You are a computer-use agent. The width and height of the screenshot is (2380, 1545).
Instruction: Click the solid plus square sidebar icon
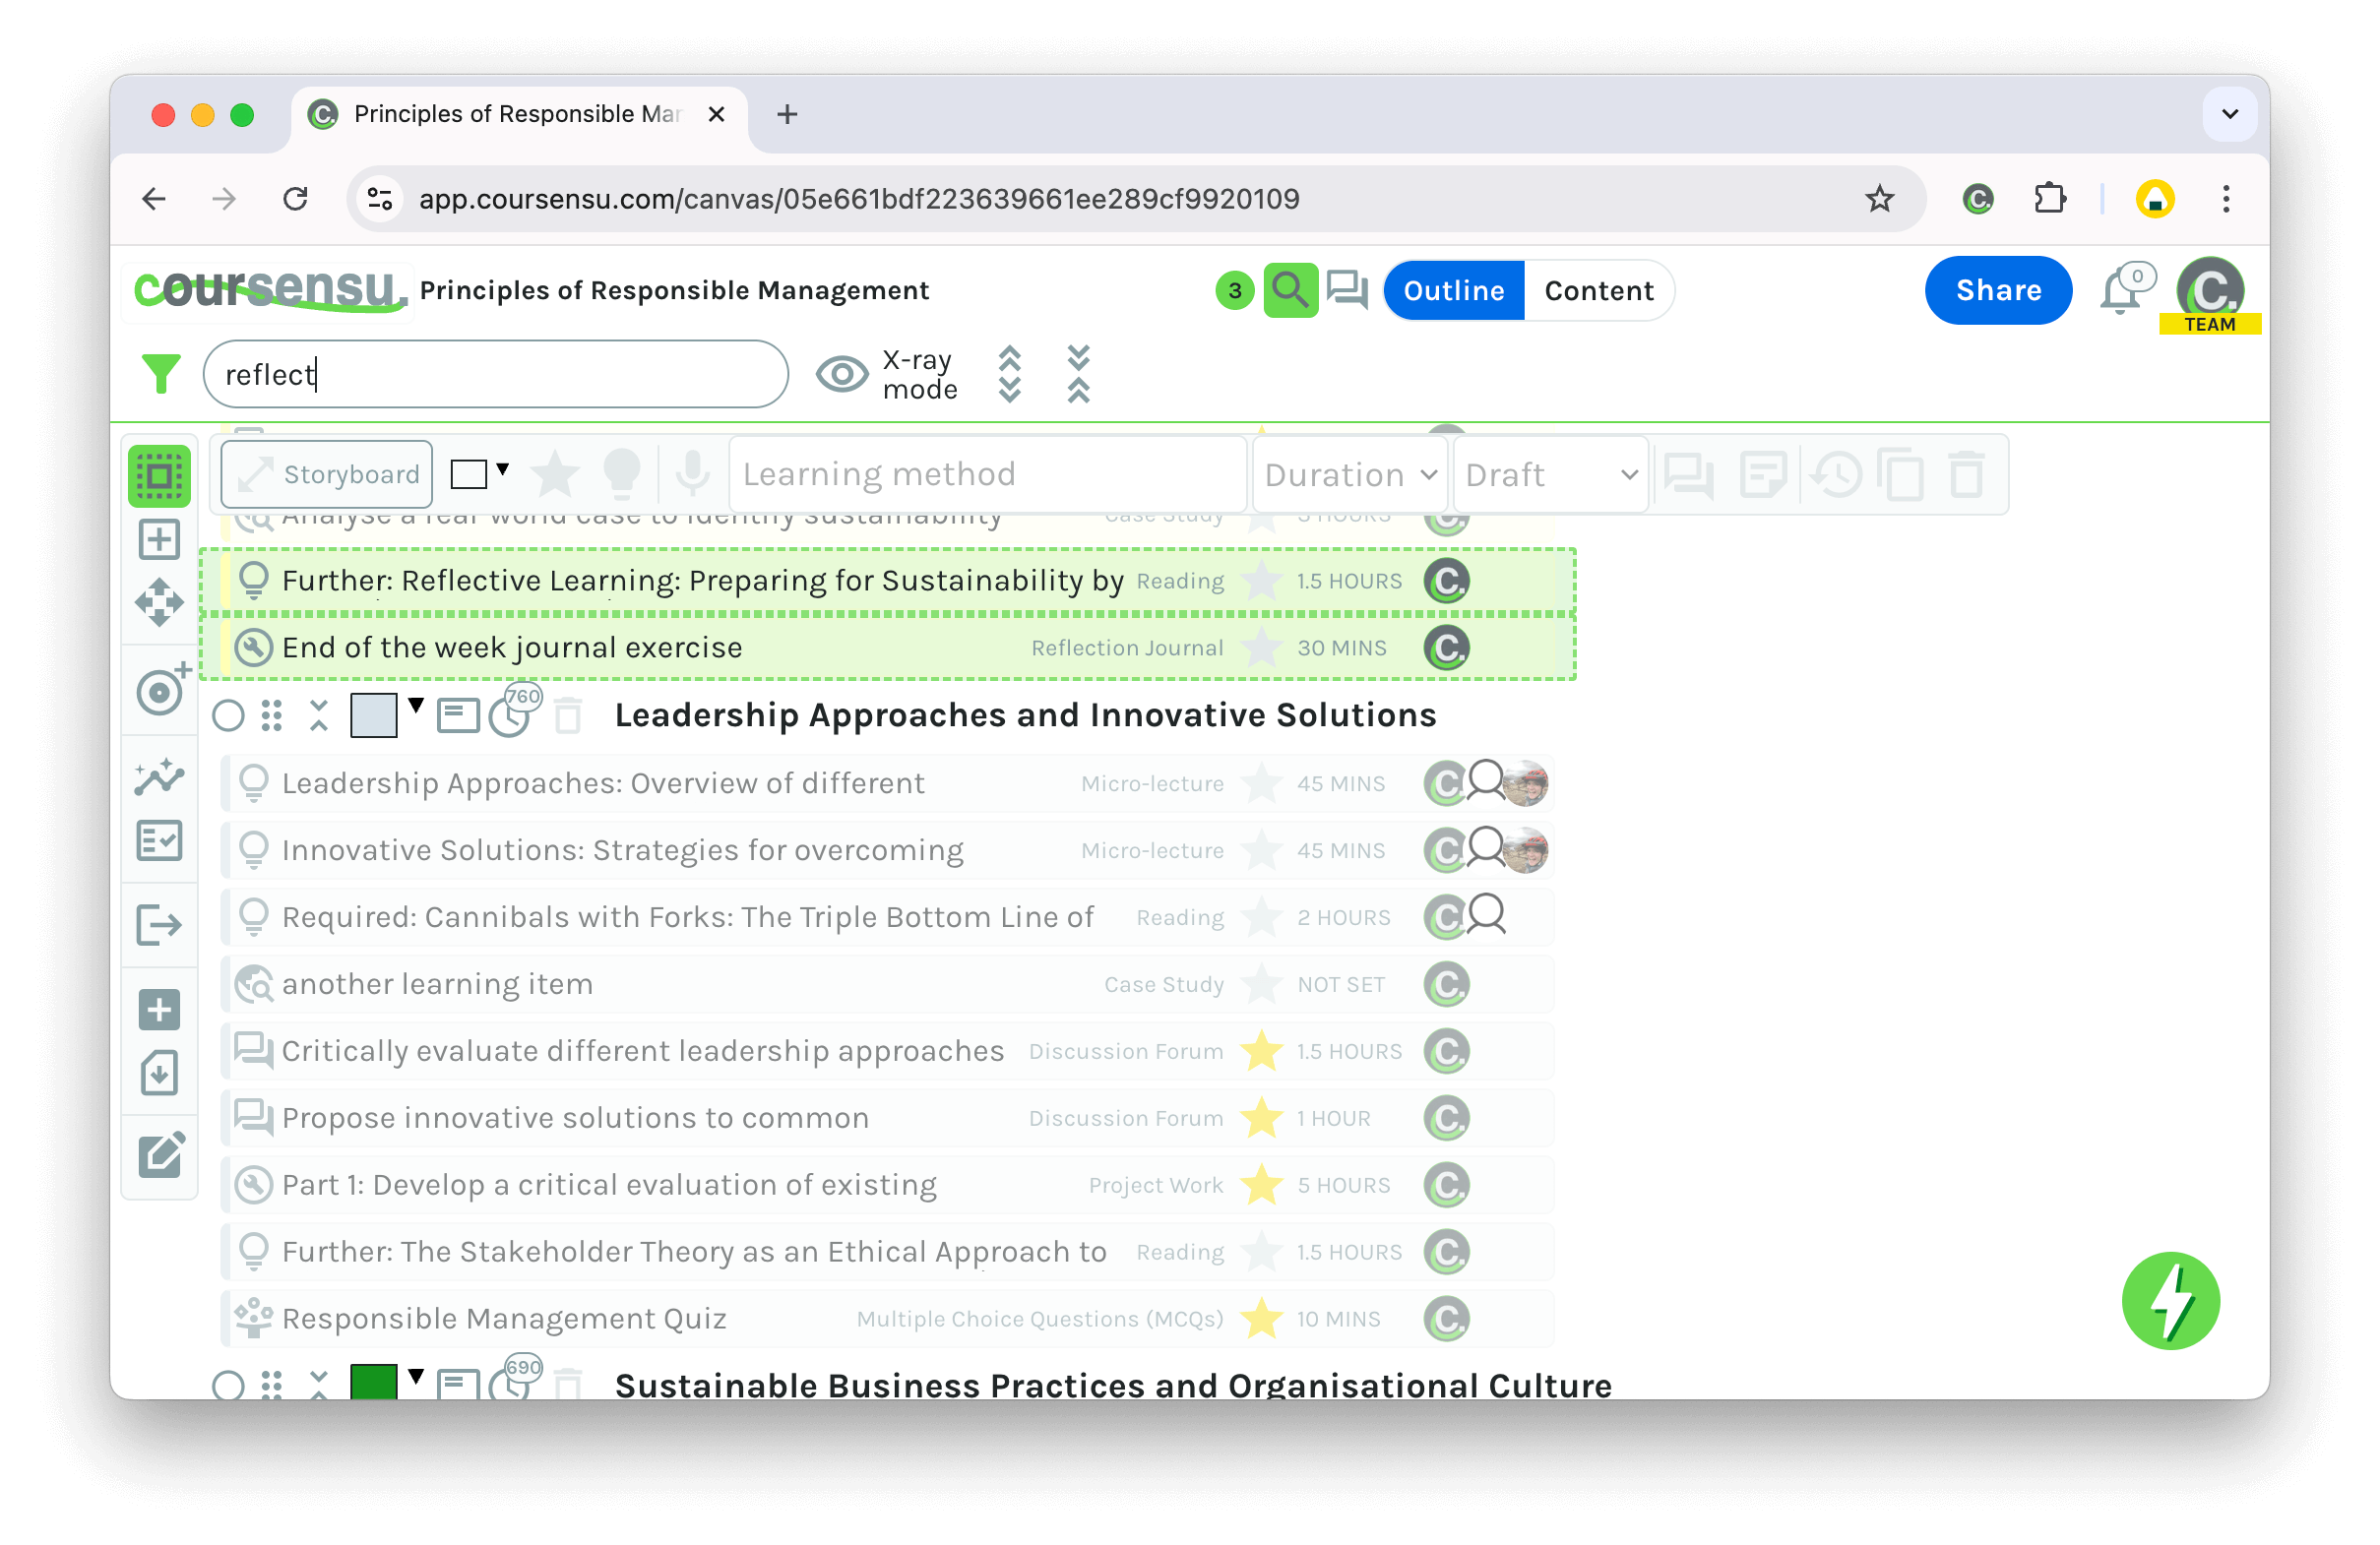pos(159,1010)
